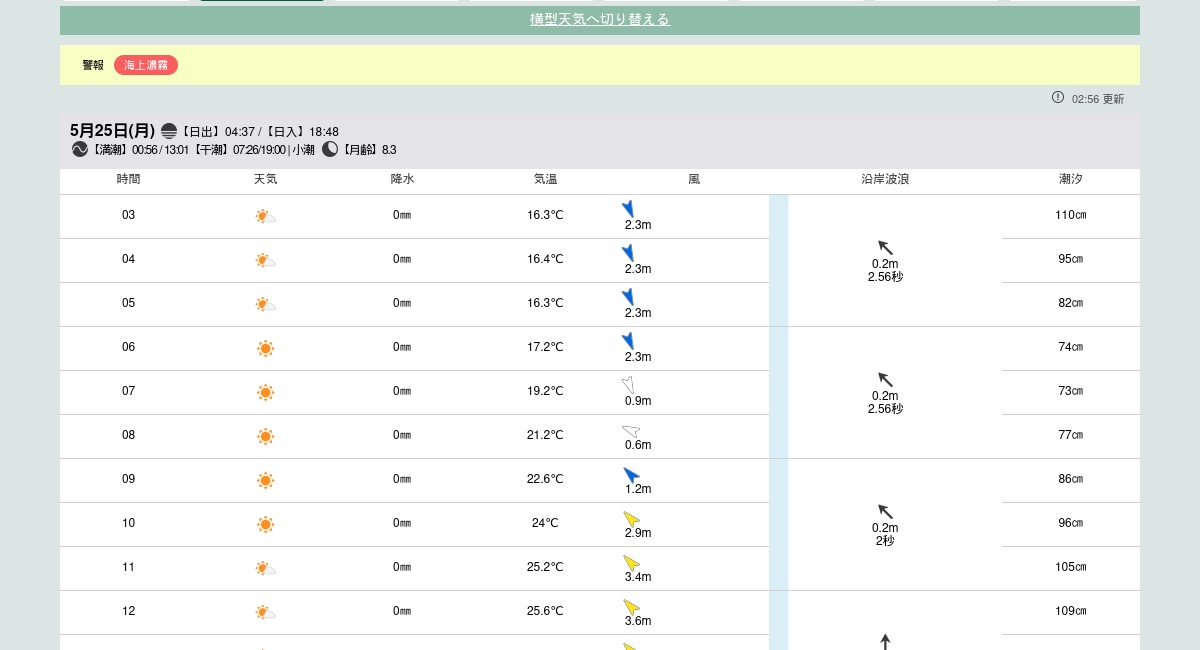
Task: Click the tide value 105㎝
Action: pyautogui.click(x=1071, y=567)
